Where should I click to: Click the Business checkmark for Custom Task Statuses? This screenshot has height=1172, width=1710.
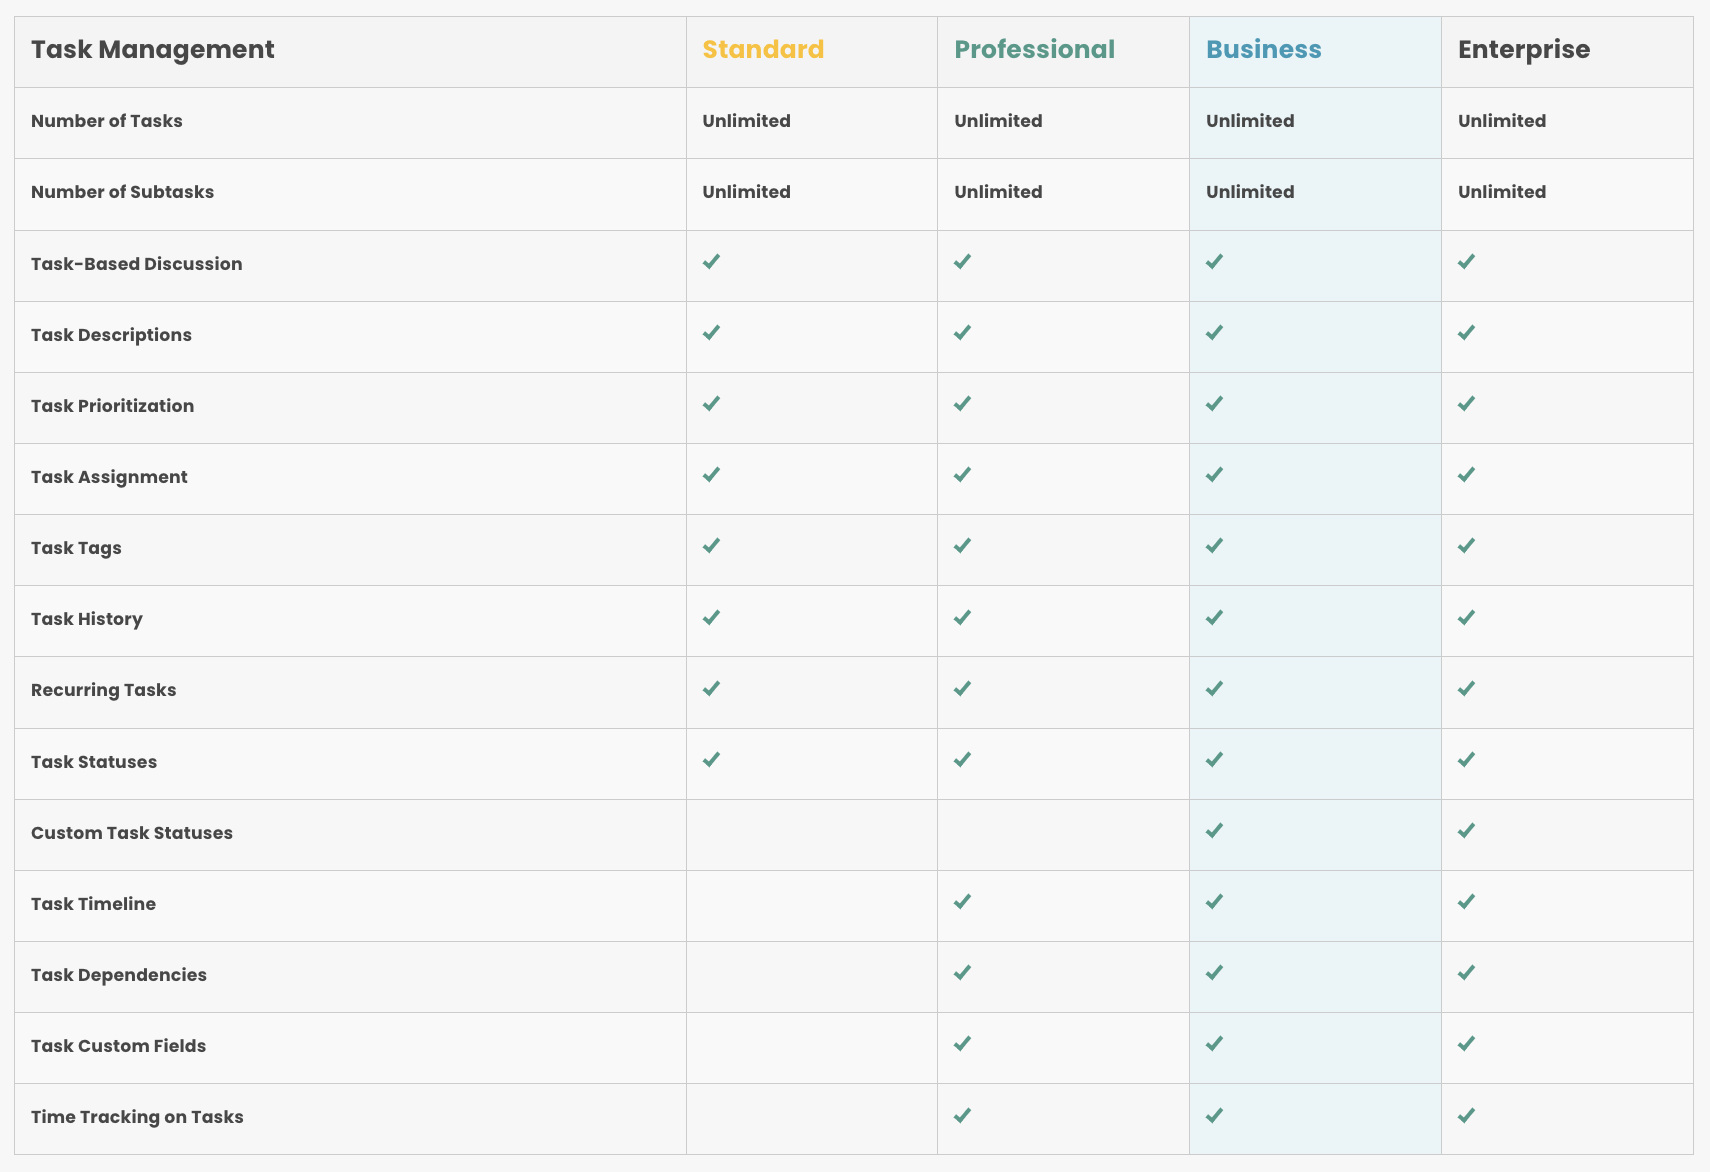point(1214,831)
